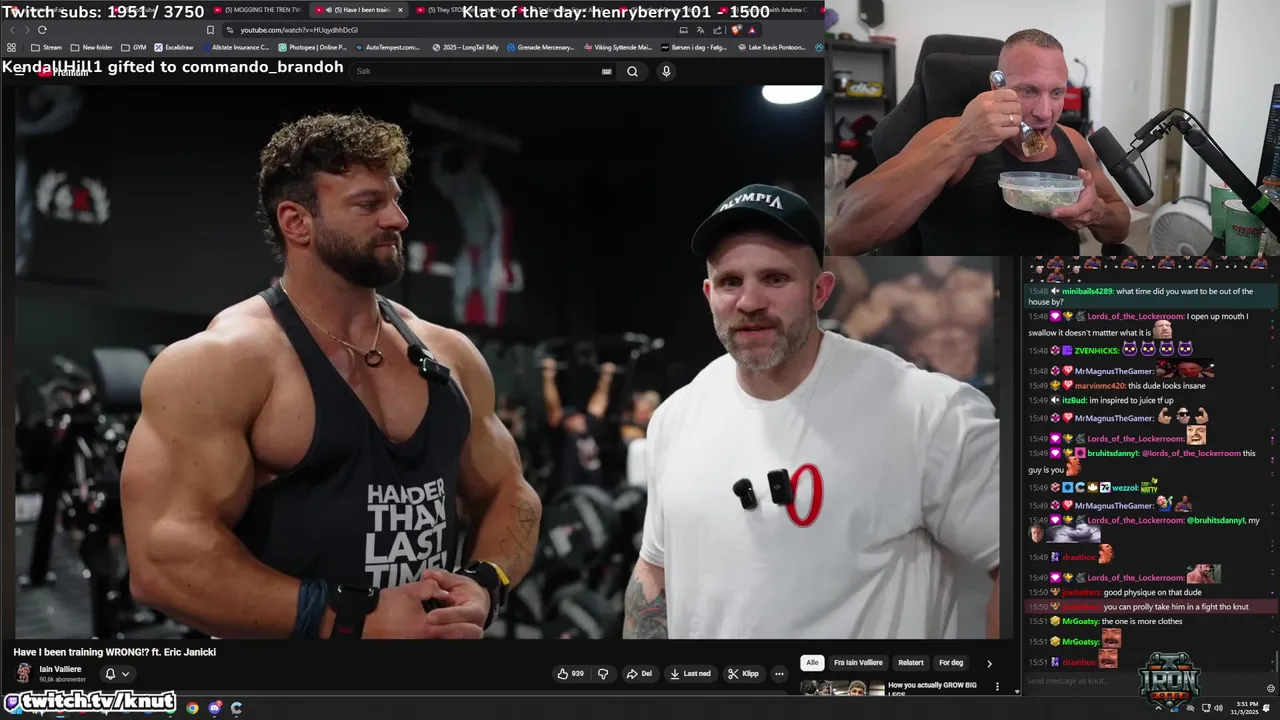
Task: Open the emote picker in chat input
Action: pos(1271,688)
